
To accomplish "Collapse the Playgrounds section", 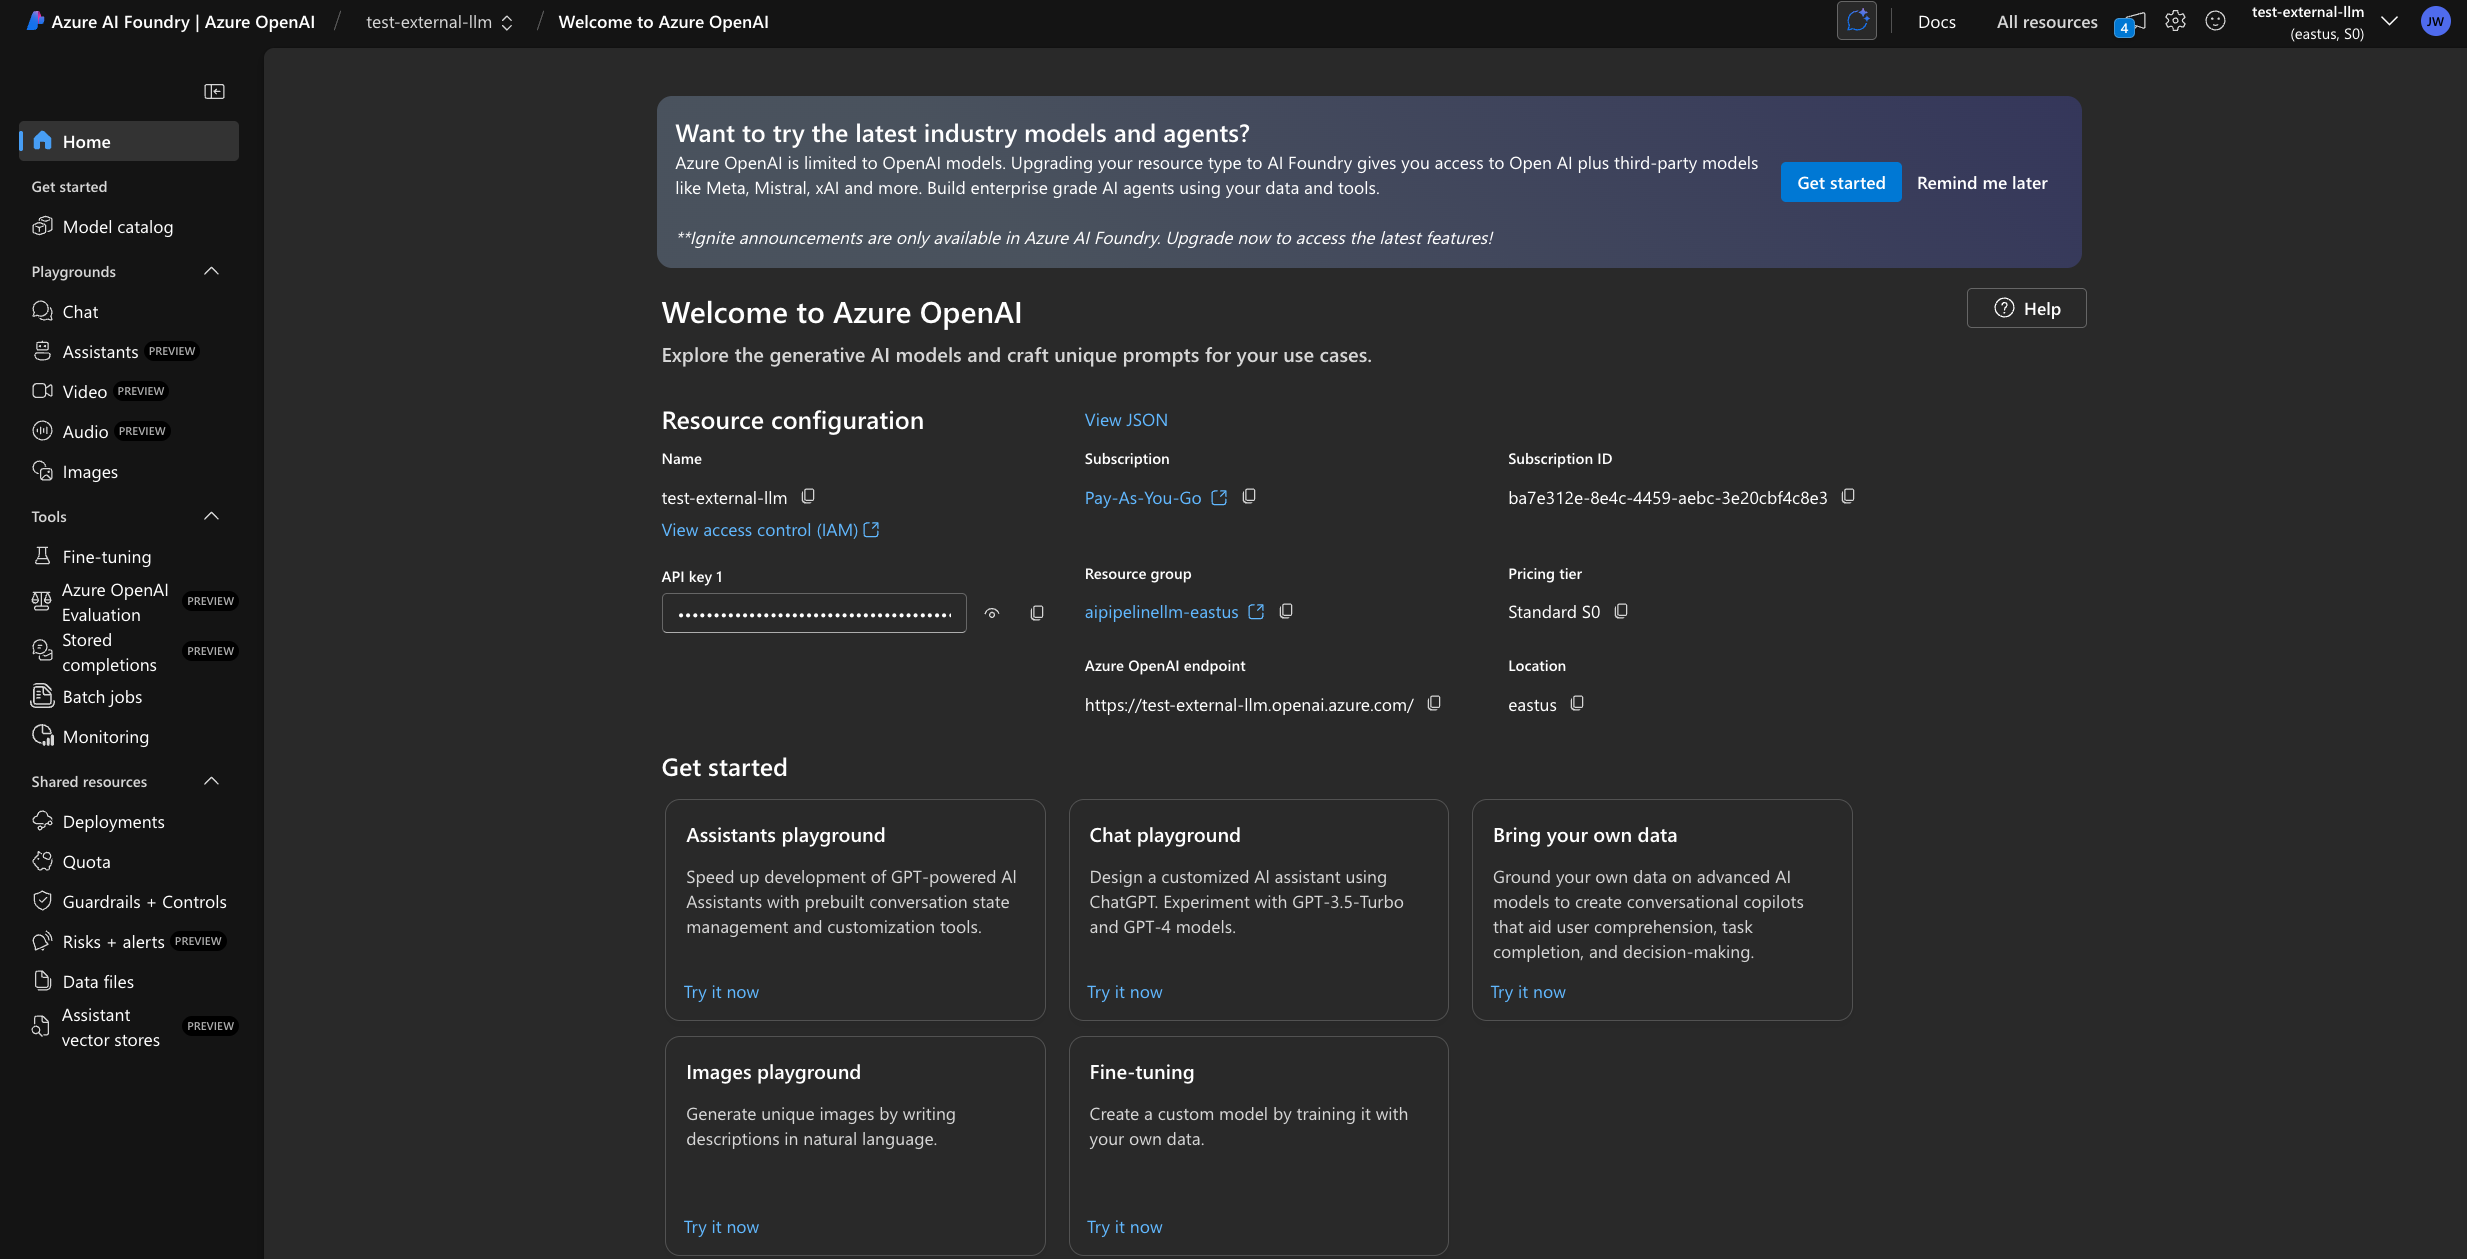I will [x=210, y=271].
